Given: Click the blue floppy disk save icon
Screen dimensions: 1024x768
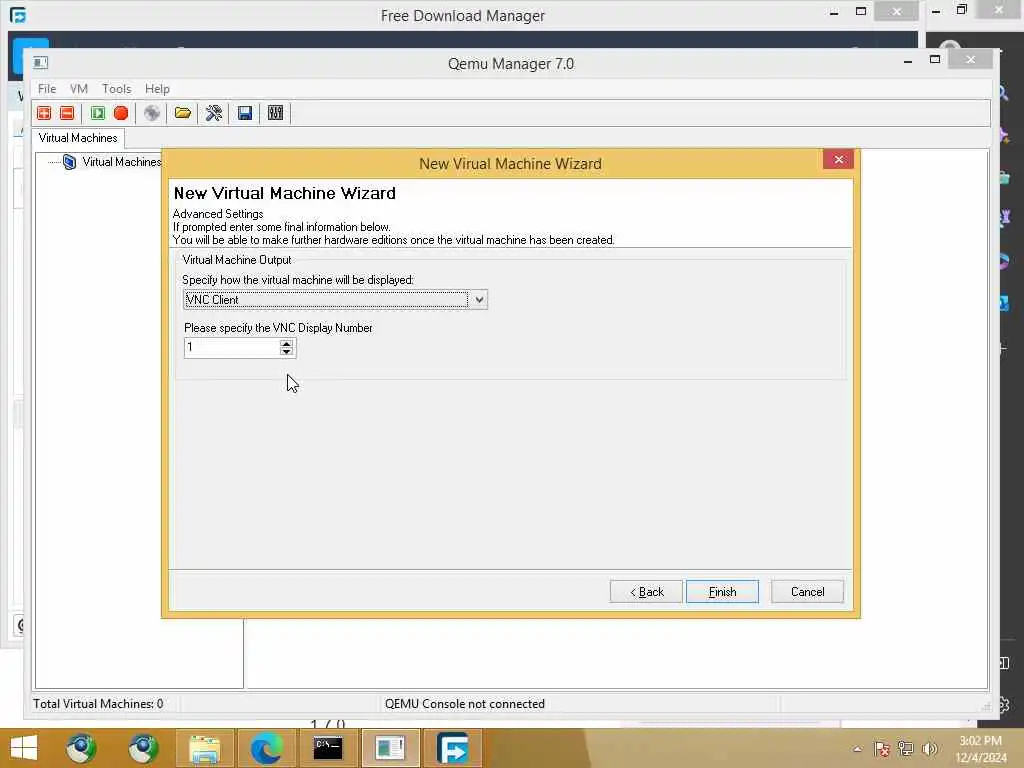Looking at the screenshot, I should pyautogui.click(x=245, y=113).
